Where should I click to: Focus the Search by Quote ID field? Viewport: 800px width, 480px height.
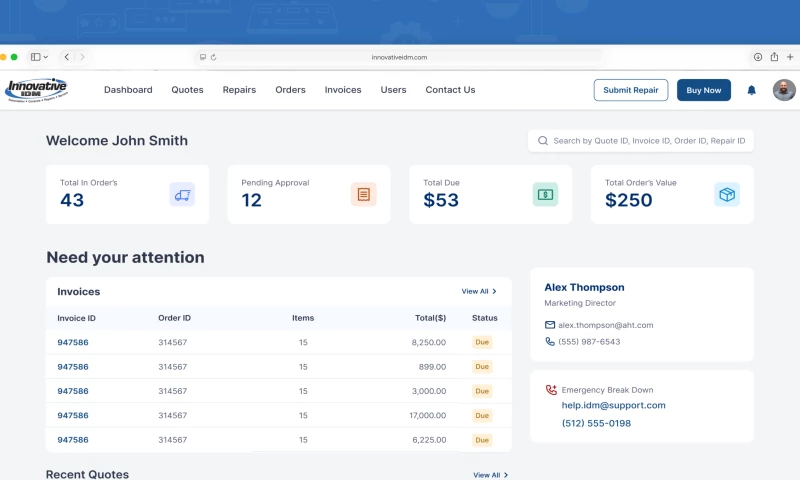click(641, 141)
